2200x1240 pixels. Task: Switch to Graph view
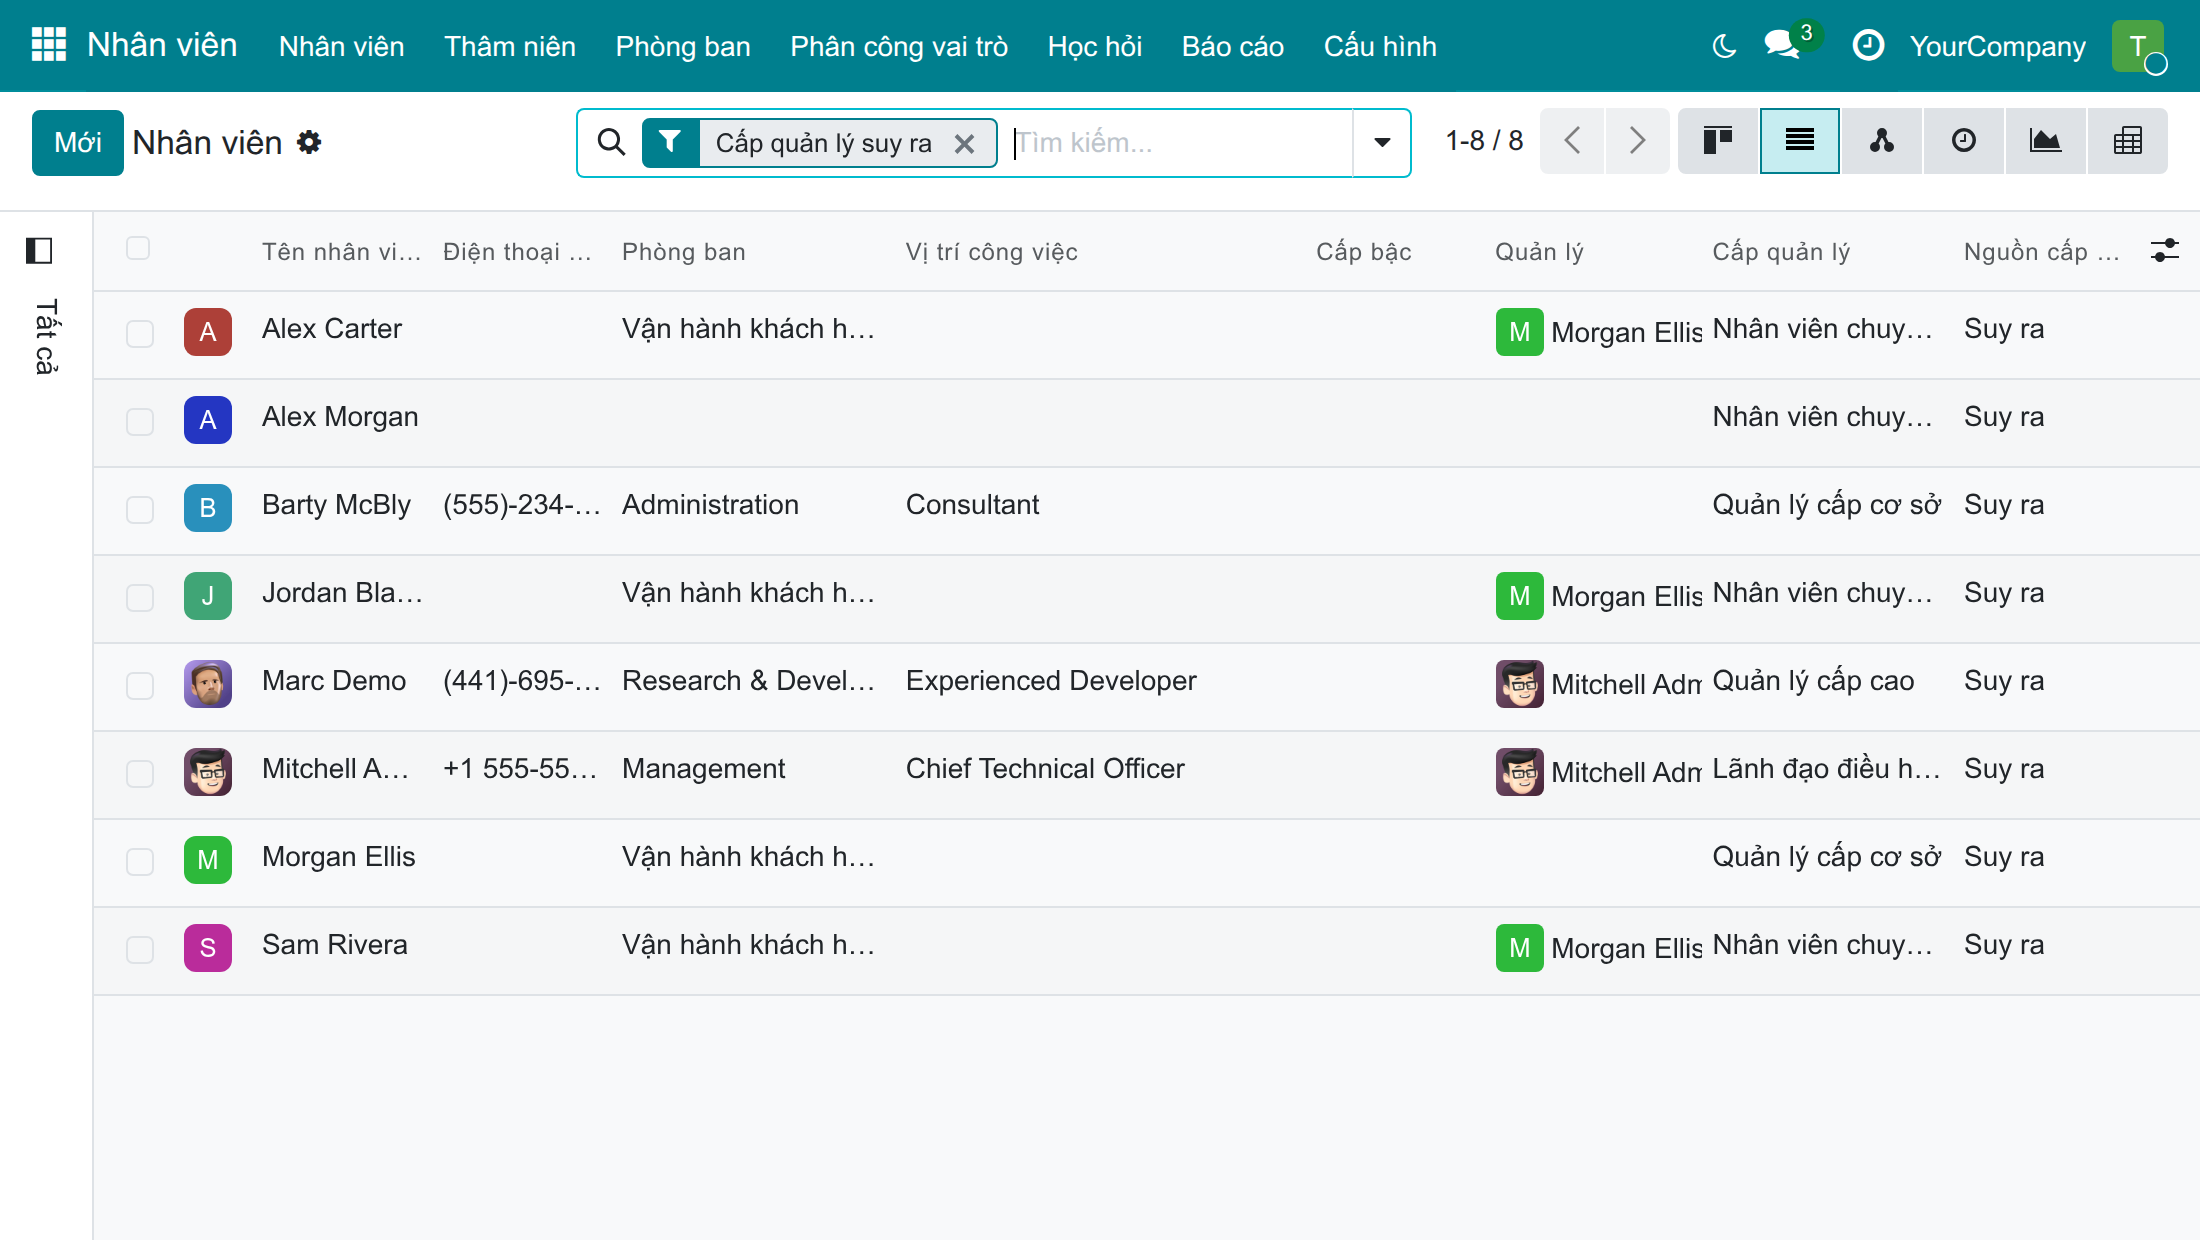(2046, 141)
